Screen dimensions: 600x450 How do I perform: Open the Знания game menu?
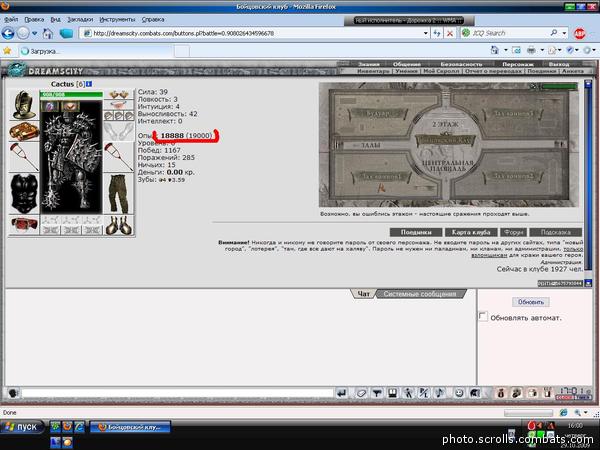(368, 64)
